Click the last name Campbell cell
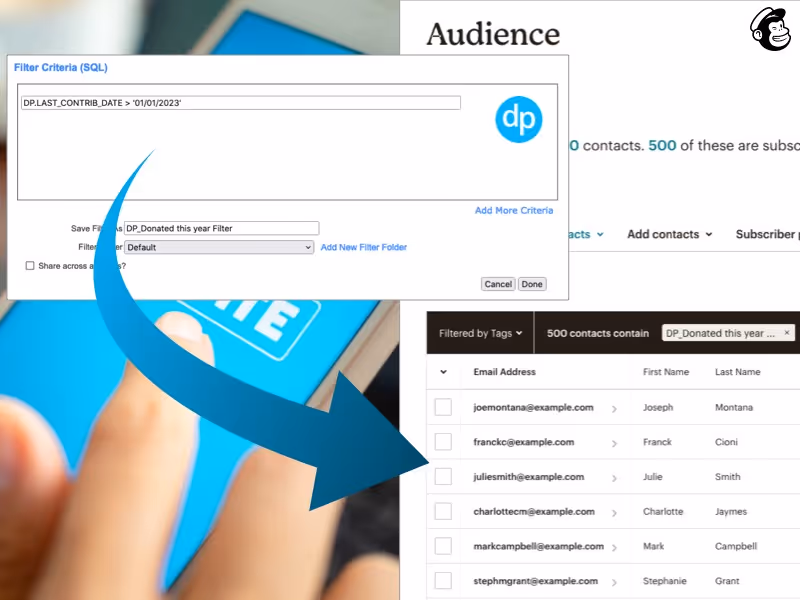This screenshot has width=800, height=600. tap(736, 546)
